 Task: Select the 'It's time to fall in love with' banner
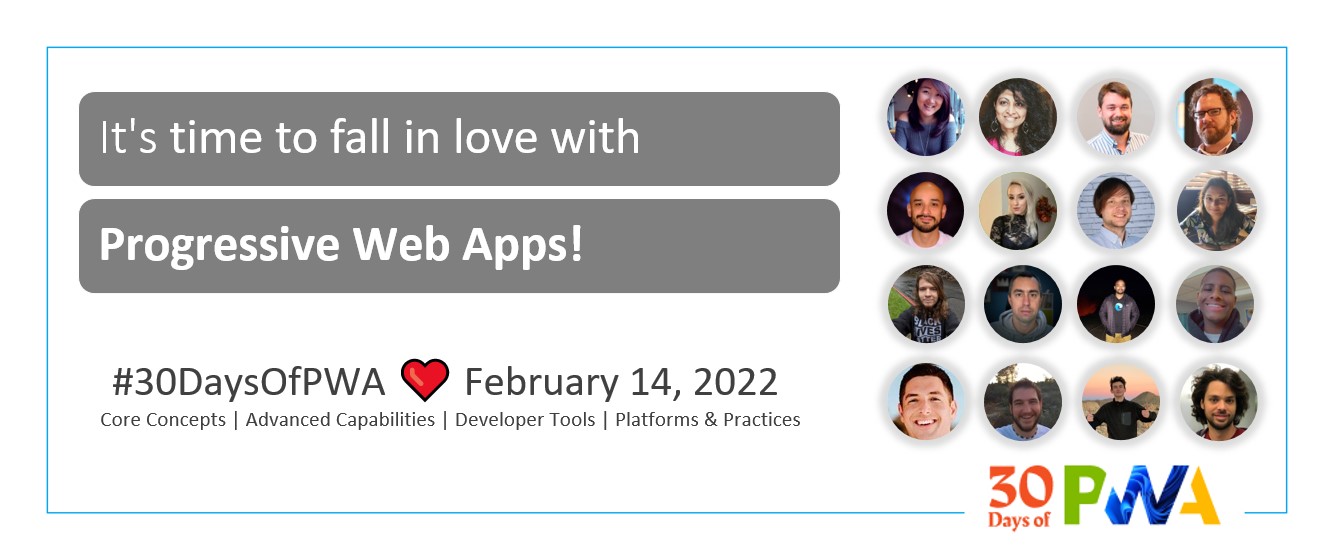point(459,139)
